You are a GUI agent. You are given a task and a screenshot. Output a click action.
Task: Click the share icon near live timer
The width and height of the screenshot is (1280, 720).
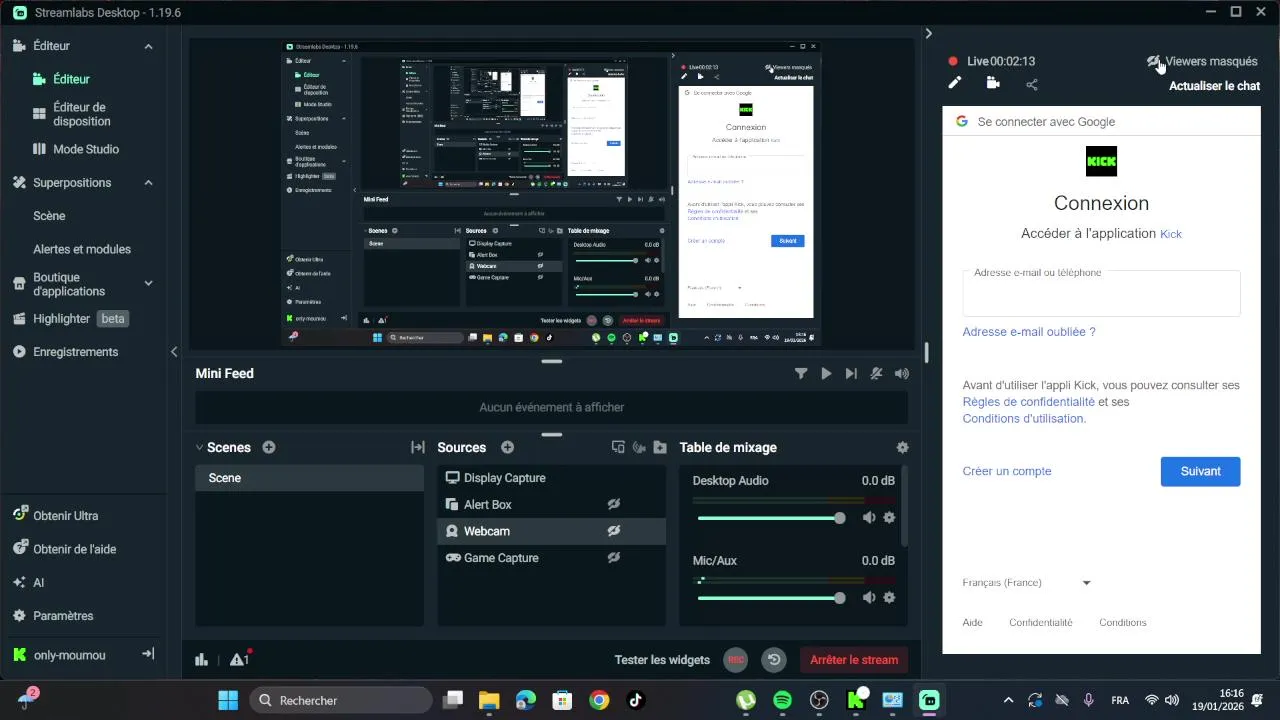click(x=1032, y=85)
